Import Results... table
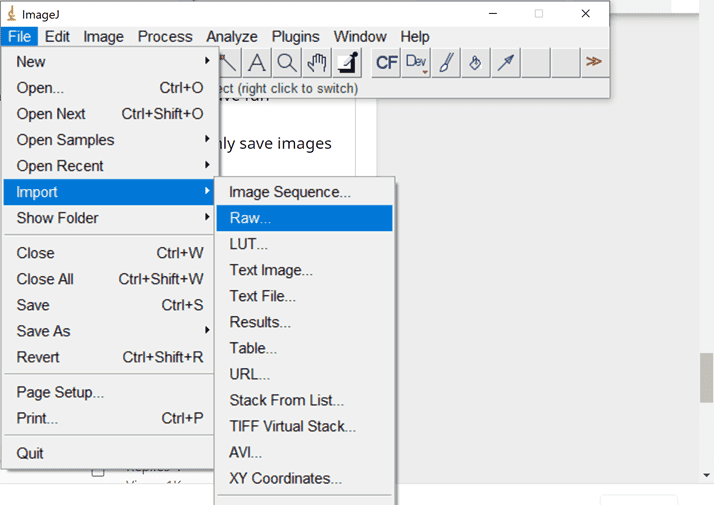The width and height of the screenshot is (714, 505). pyautogui.click(x=304, y=322)
